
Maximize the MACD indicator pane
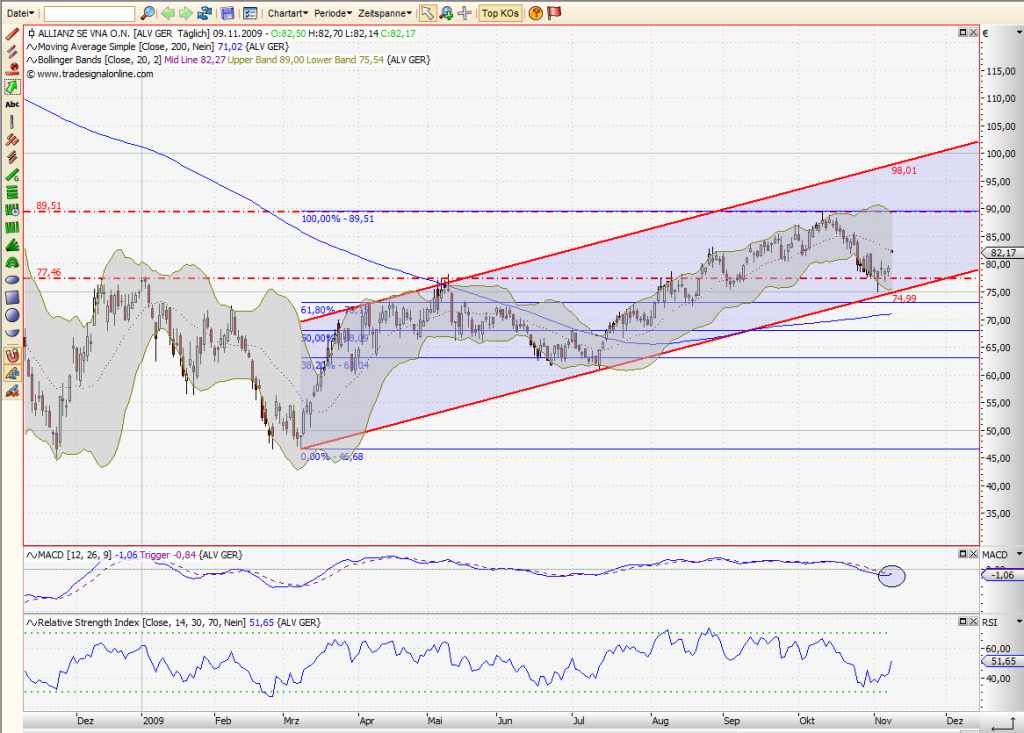(963, 553)
